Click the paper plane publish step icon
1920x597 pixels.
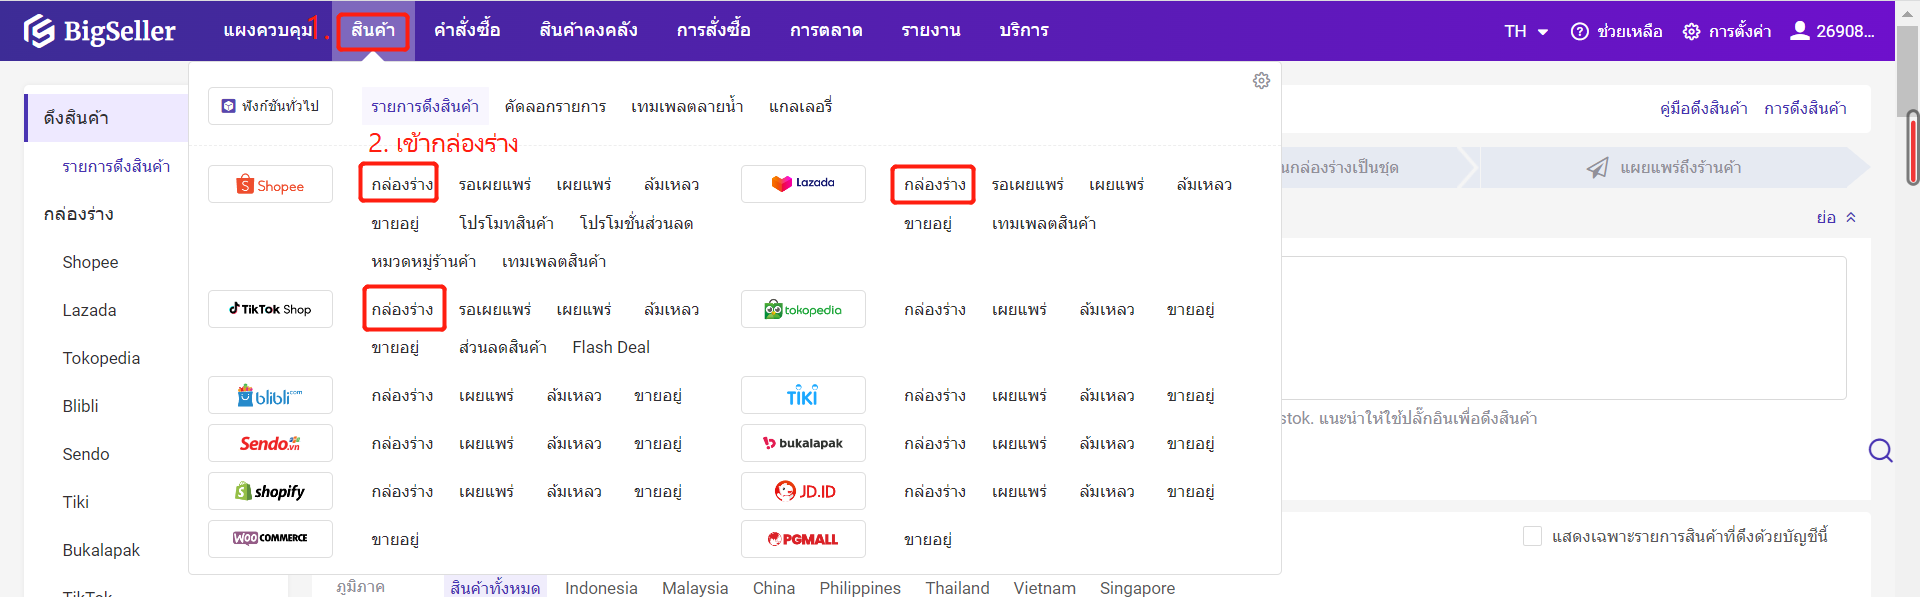pos(1598,167)
